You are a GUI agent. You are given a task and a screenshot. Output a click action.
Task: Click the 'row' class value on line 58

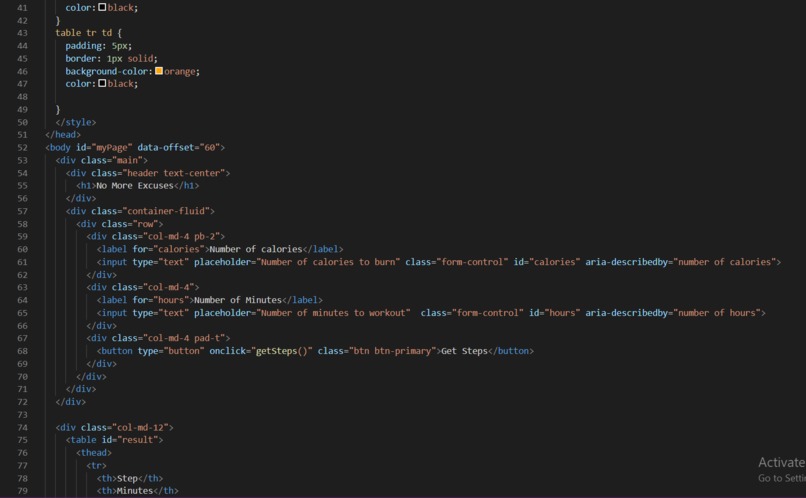click(x=145, y=224)
